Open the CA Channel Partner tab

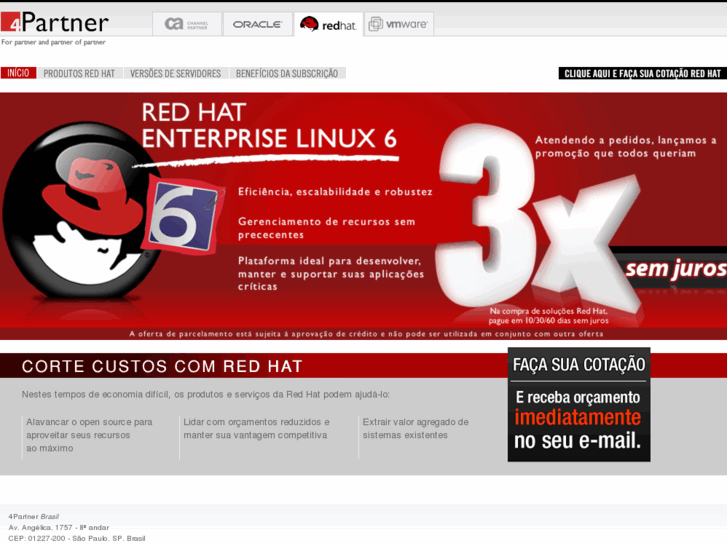pos(187,24)
